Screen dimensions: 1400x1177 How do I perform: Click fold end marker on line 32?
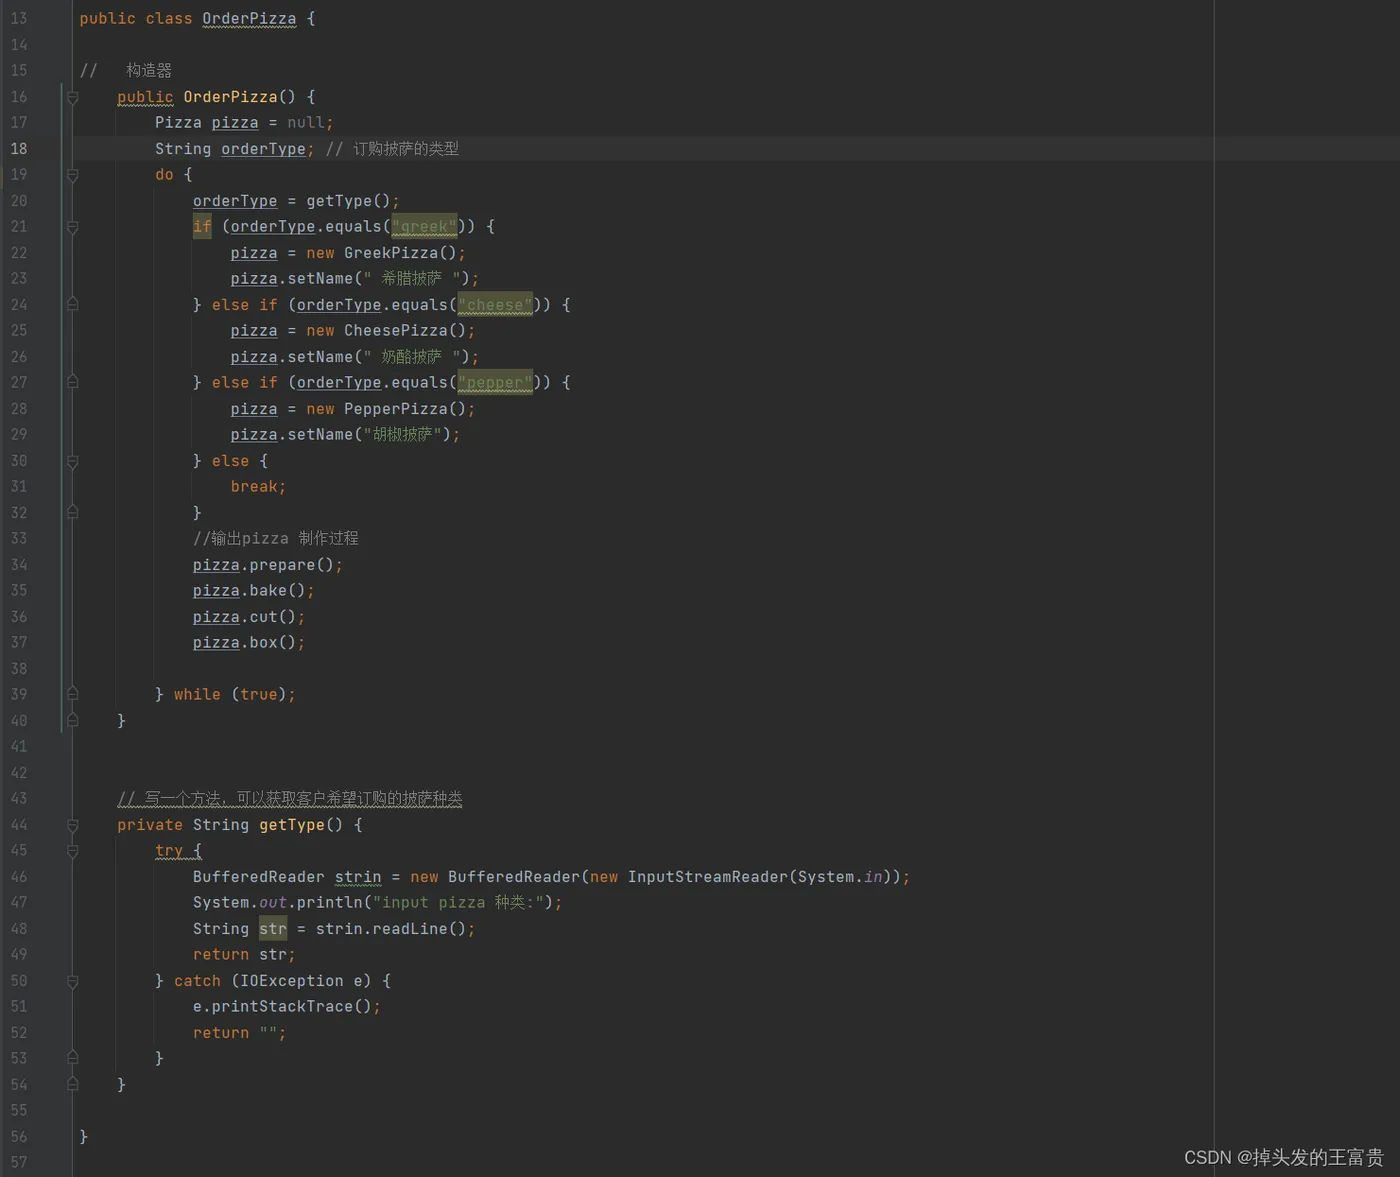click(72, 513)
